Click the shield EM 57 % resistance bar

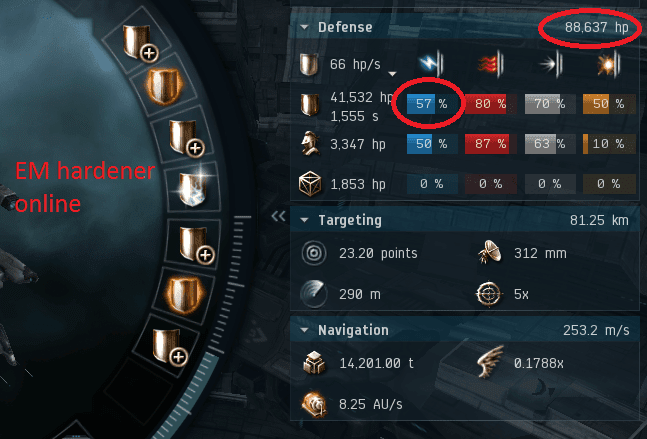(432, 104)
